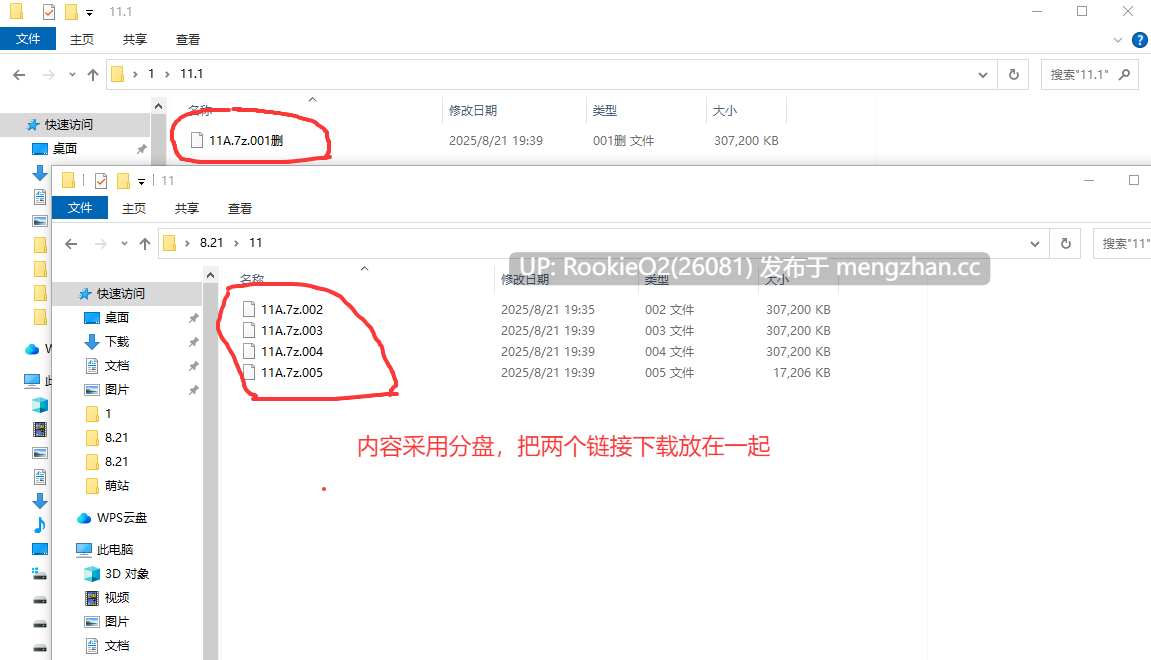
Task: Open 桌面 in the 11 window sidebar
Action: coord(117,317)
